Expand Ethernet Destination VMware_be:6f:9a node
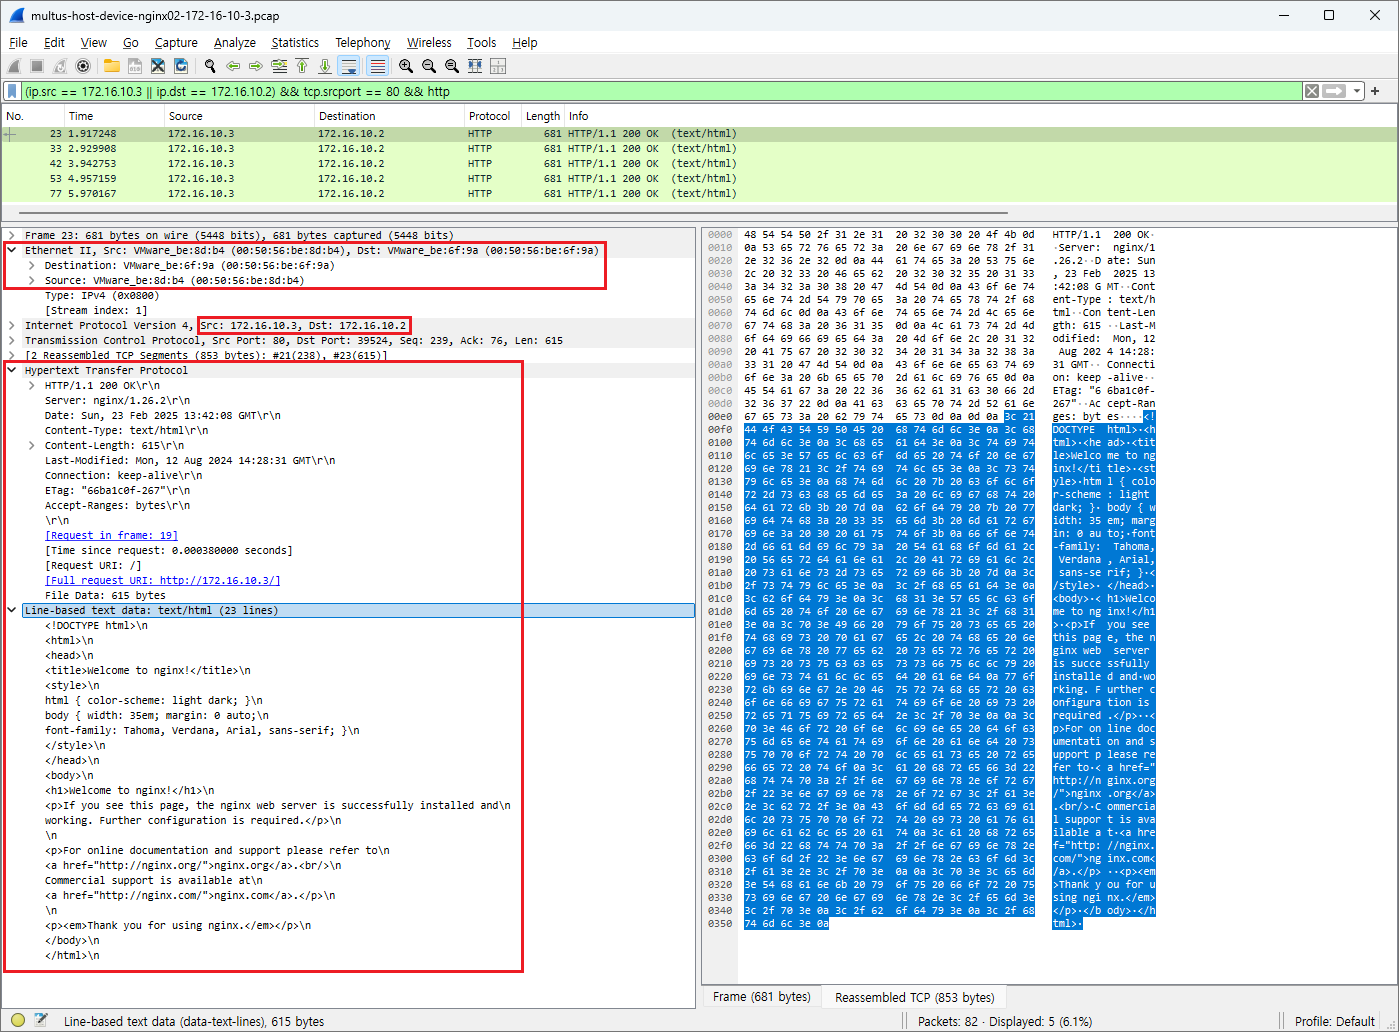 click(32, 266)
